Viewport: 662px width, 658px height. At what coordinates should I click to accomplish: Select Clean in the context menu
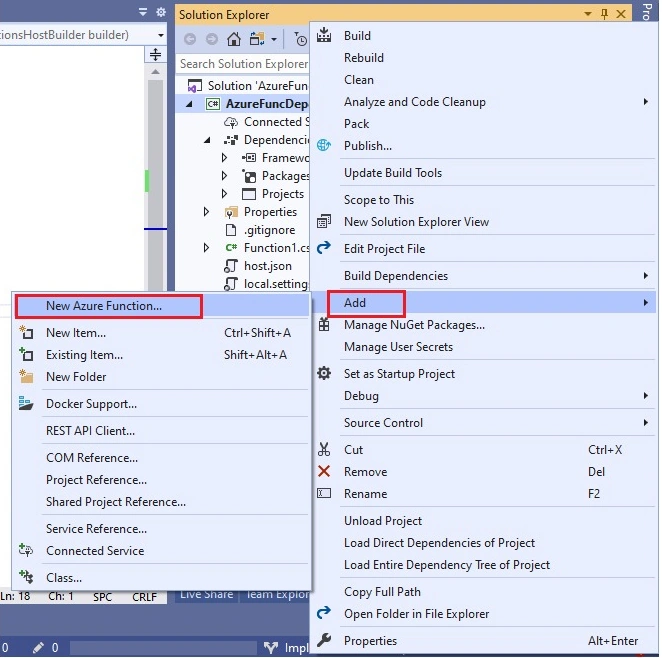tap(358, 79)
